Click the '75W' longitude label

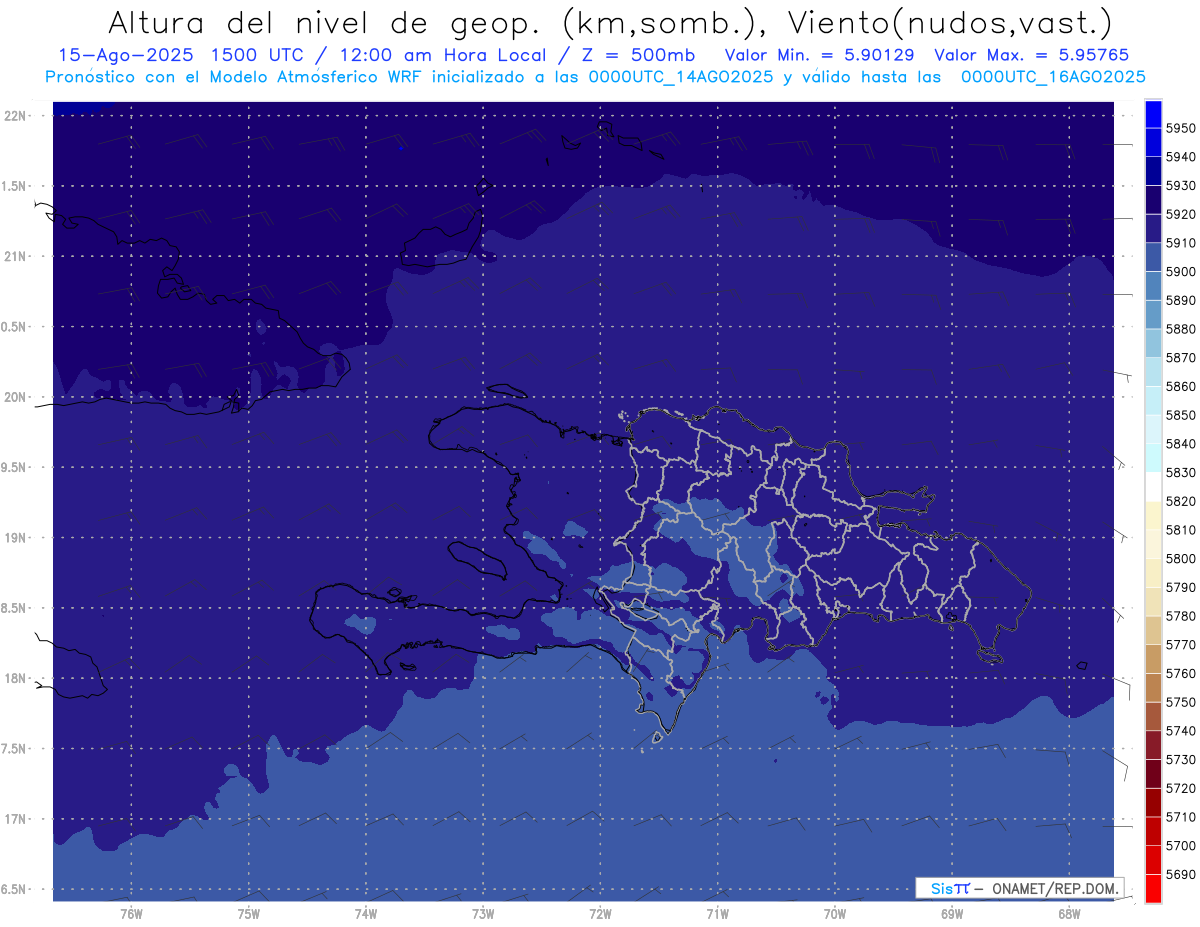click(x=248, y=913)
